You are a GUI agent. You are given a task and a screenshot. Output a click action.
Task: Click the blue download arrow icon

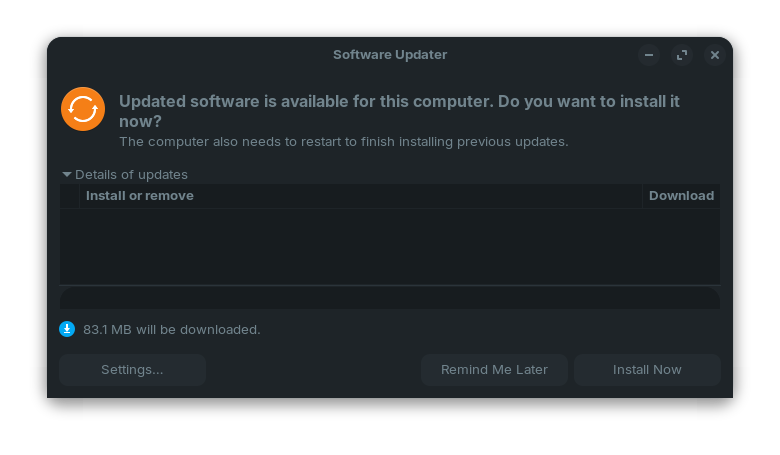67,329
